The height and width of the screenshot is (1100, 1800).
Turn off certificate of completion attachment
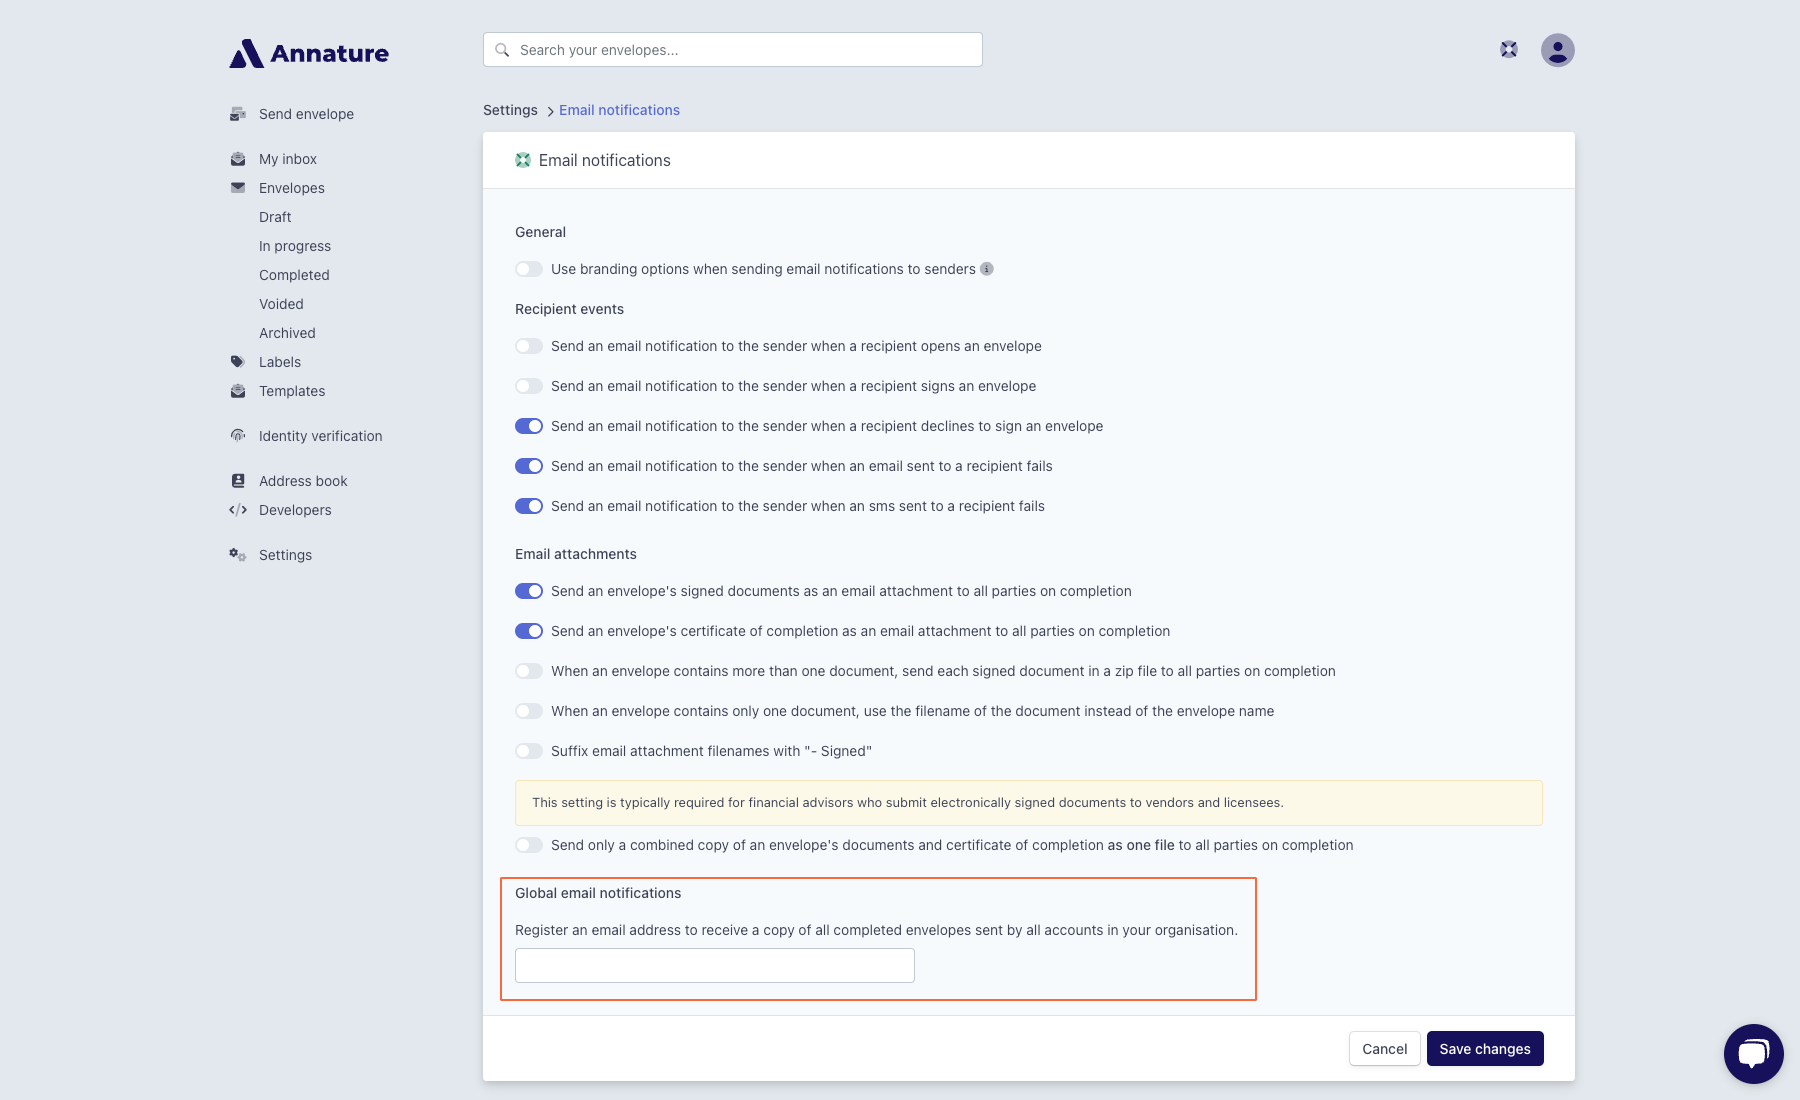529,631
